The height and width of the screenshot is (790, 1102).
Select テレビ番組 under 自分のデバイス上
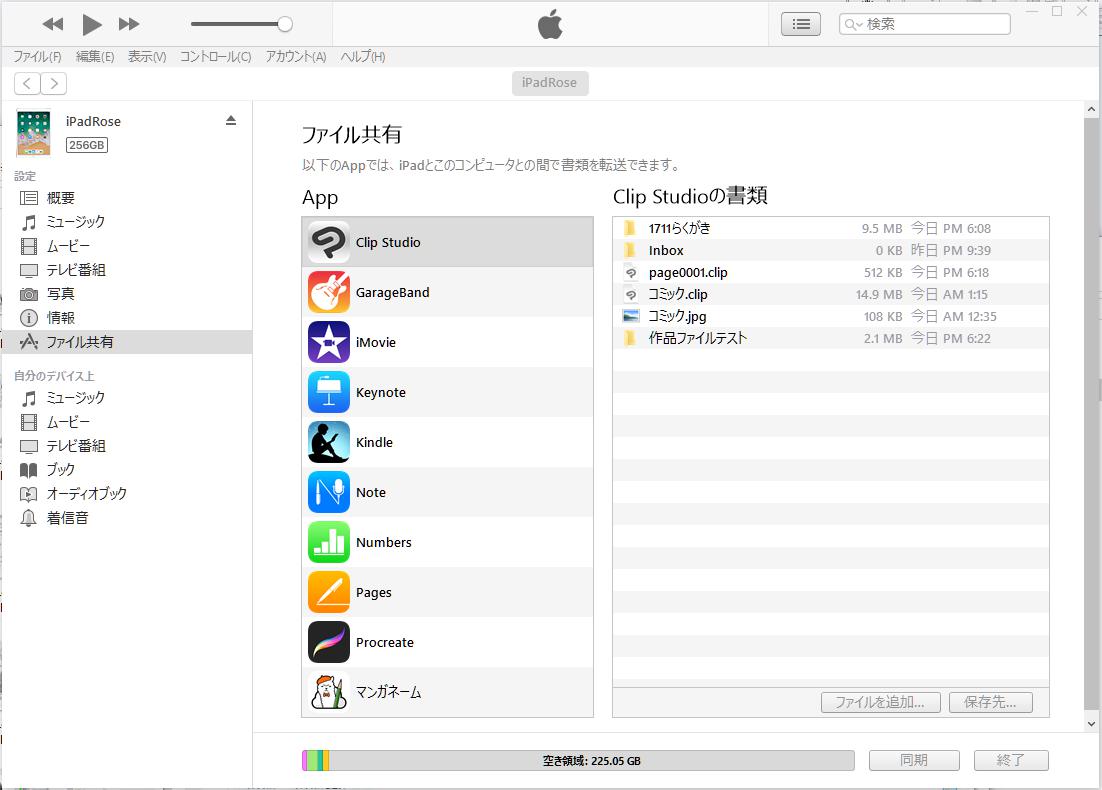127,446
